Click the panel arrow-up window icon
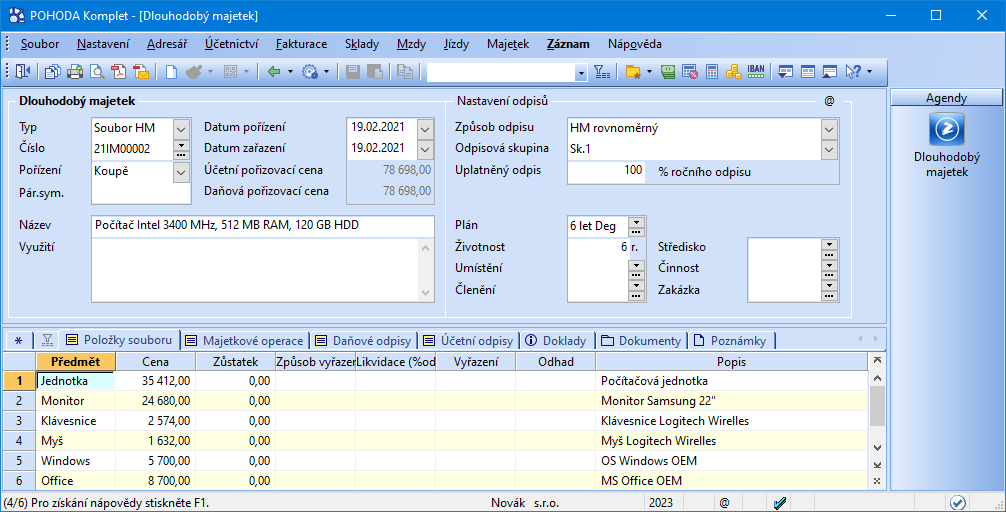Viewport: 1006px width, 512px height. [830, 72]
